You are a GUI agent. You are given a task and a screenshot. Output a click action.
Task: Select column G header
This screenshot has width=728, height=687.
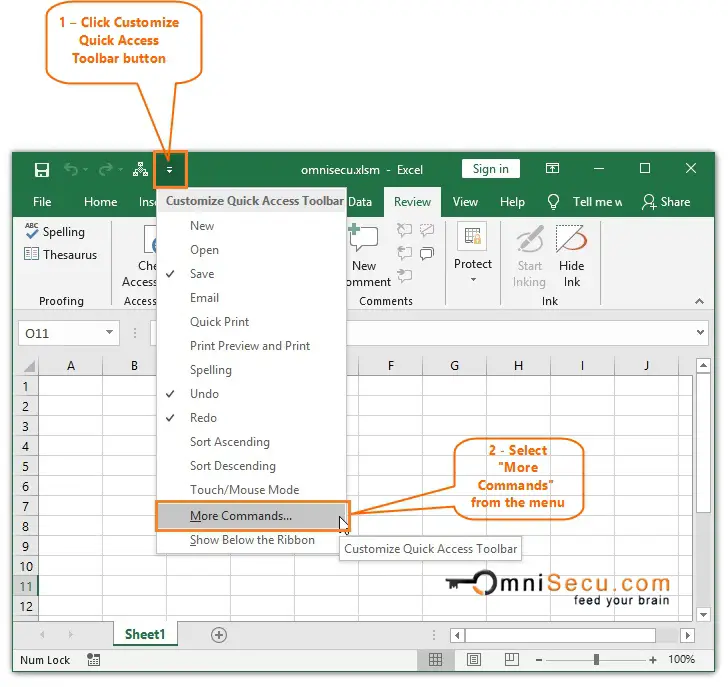455,366
